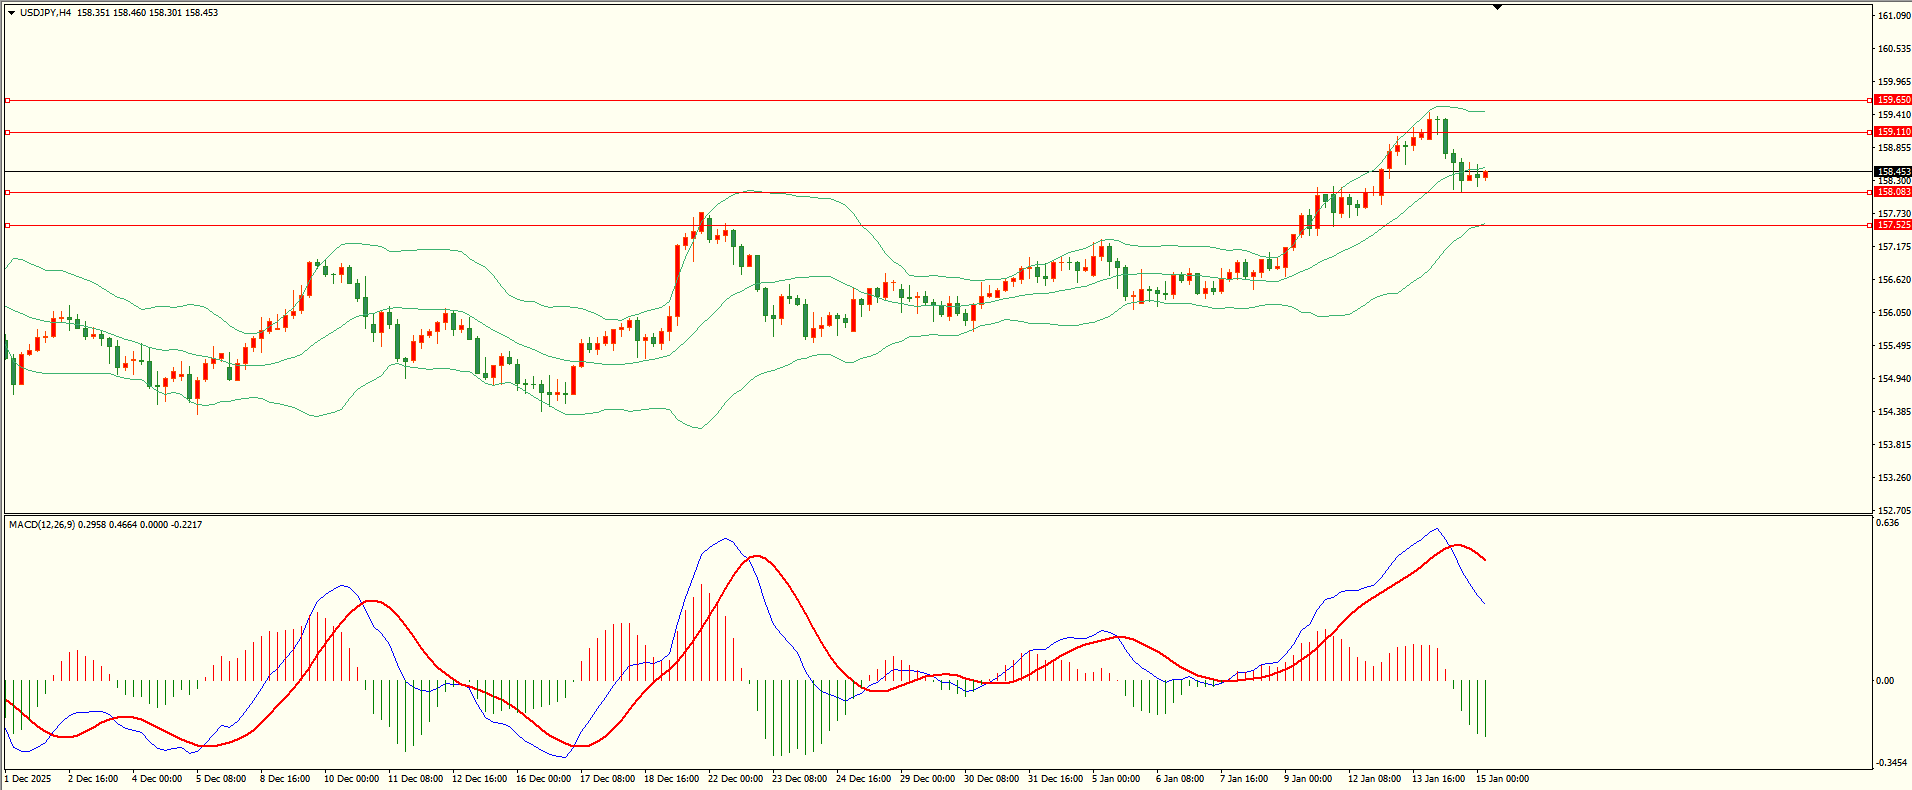The height and width of the screenshot is (790, 1912).
Task: Select the 159.650 line's left handle
Action: coord(8,100)
